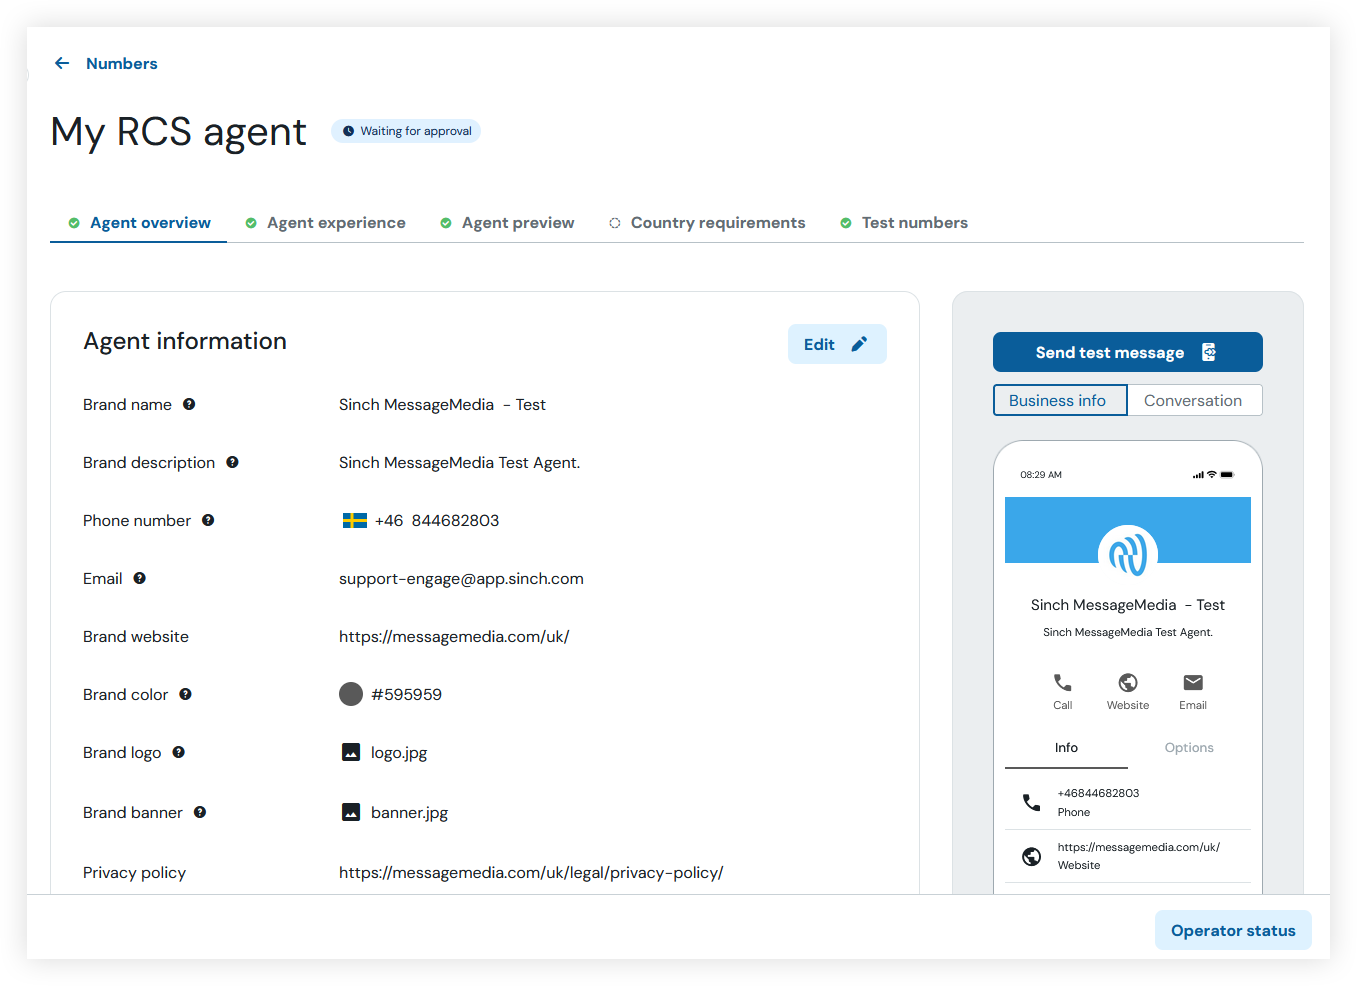1357x986 pixels.
Task: Click the Website globe icon in phone preview
Action: pos(1128,683)
